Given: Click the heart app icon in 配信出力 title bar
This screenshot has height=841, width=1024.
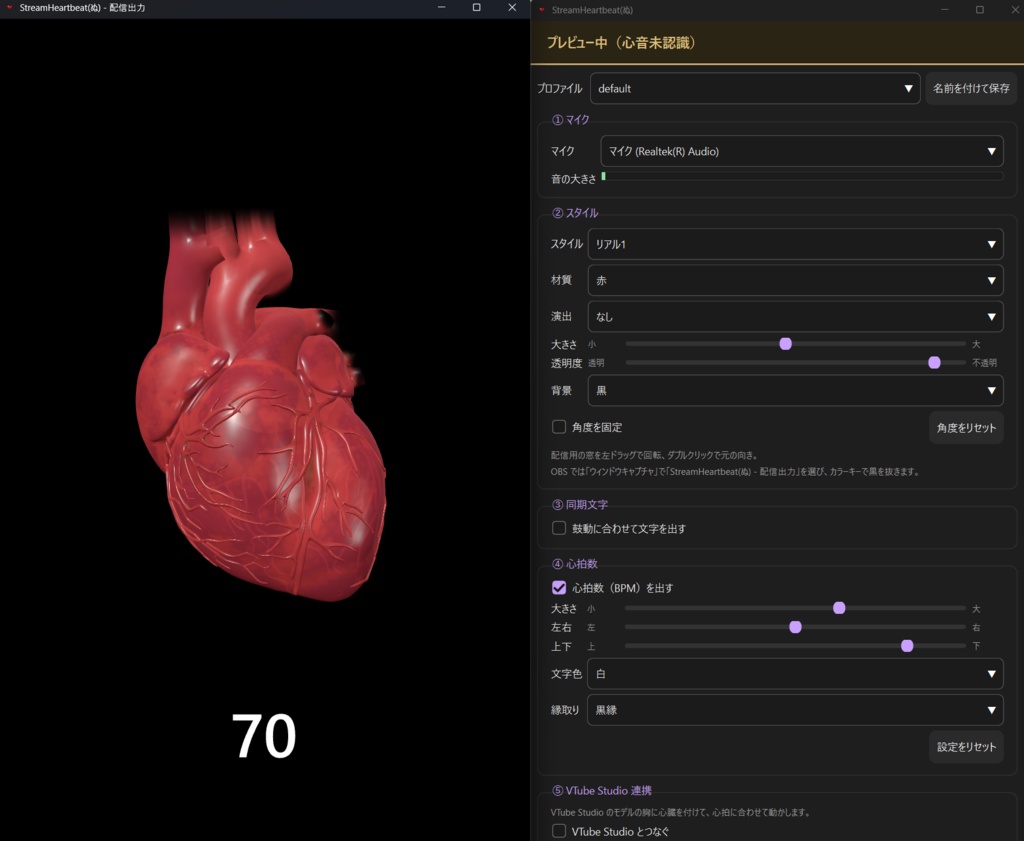Looking at the screenshot, I should [x=10, y=8].
